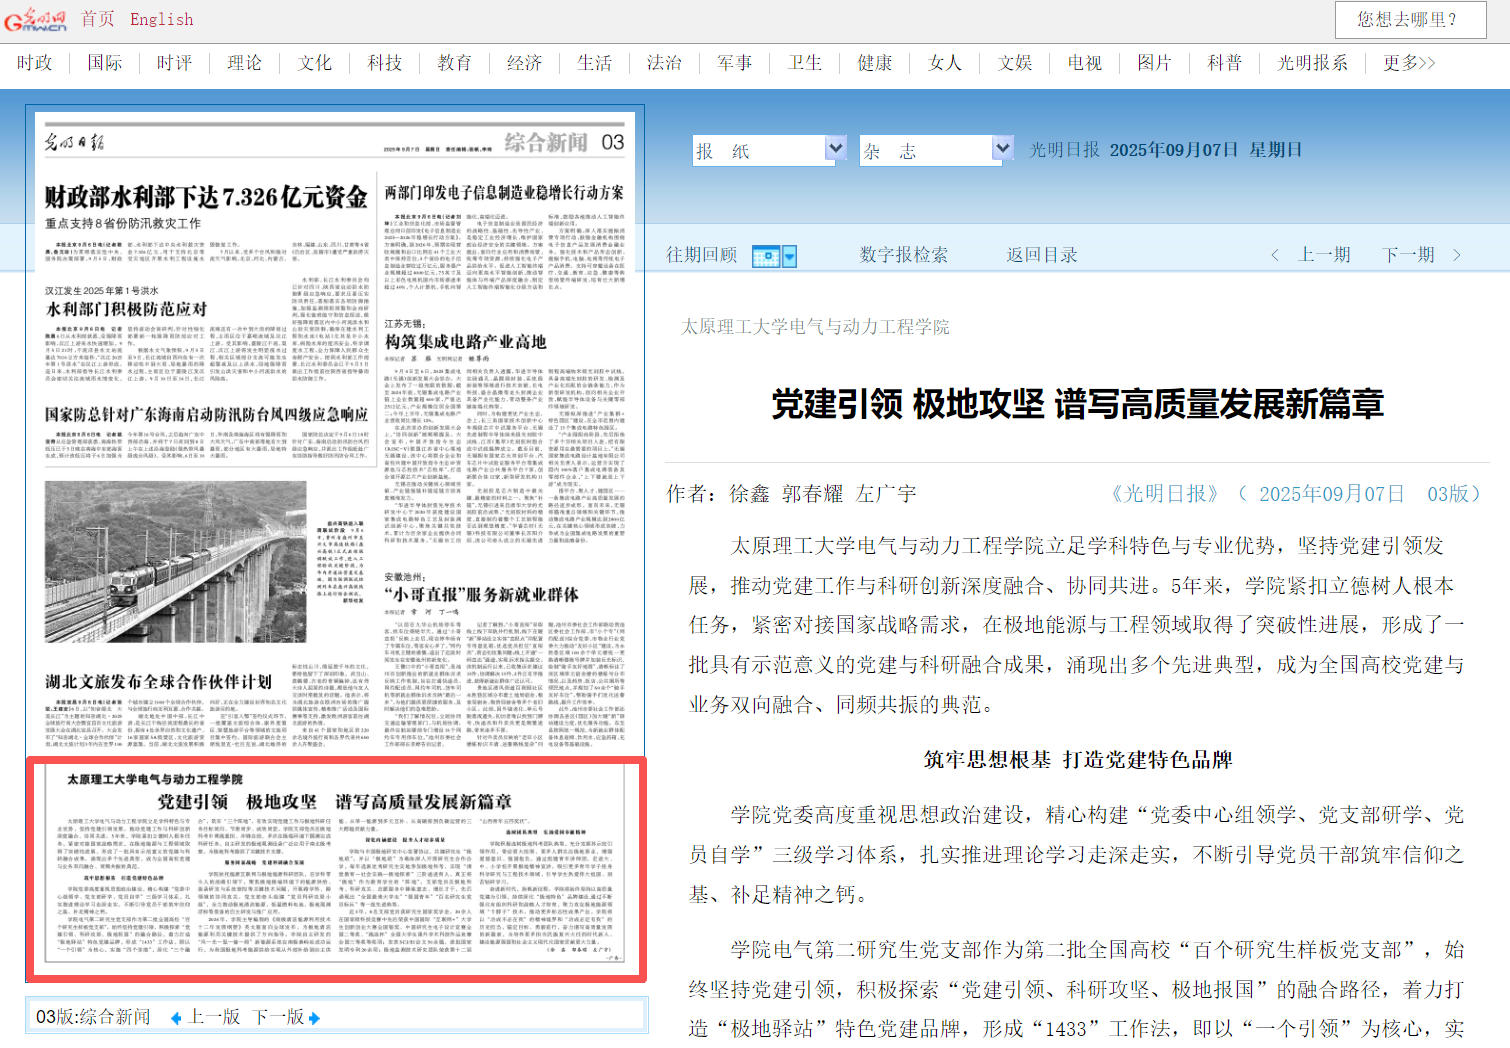
Task: Select the 教育 navigation menu item
Action: click(454, 63)
